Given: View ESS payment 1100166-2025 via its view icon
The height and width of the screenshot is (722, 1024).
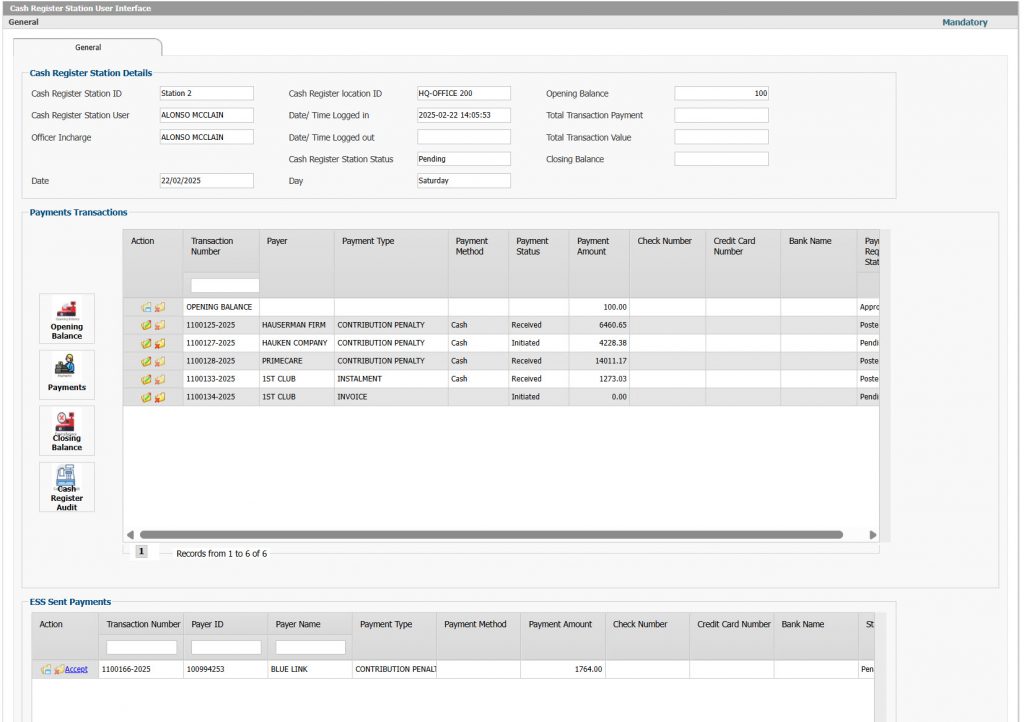Looking at the screenshot, I should click(x=46, y=669).
